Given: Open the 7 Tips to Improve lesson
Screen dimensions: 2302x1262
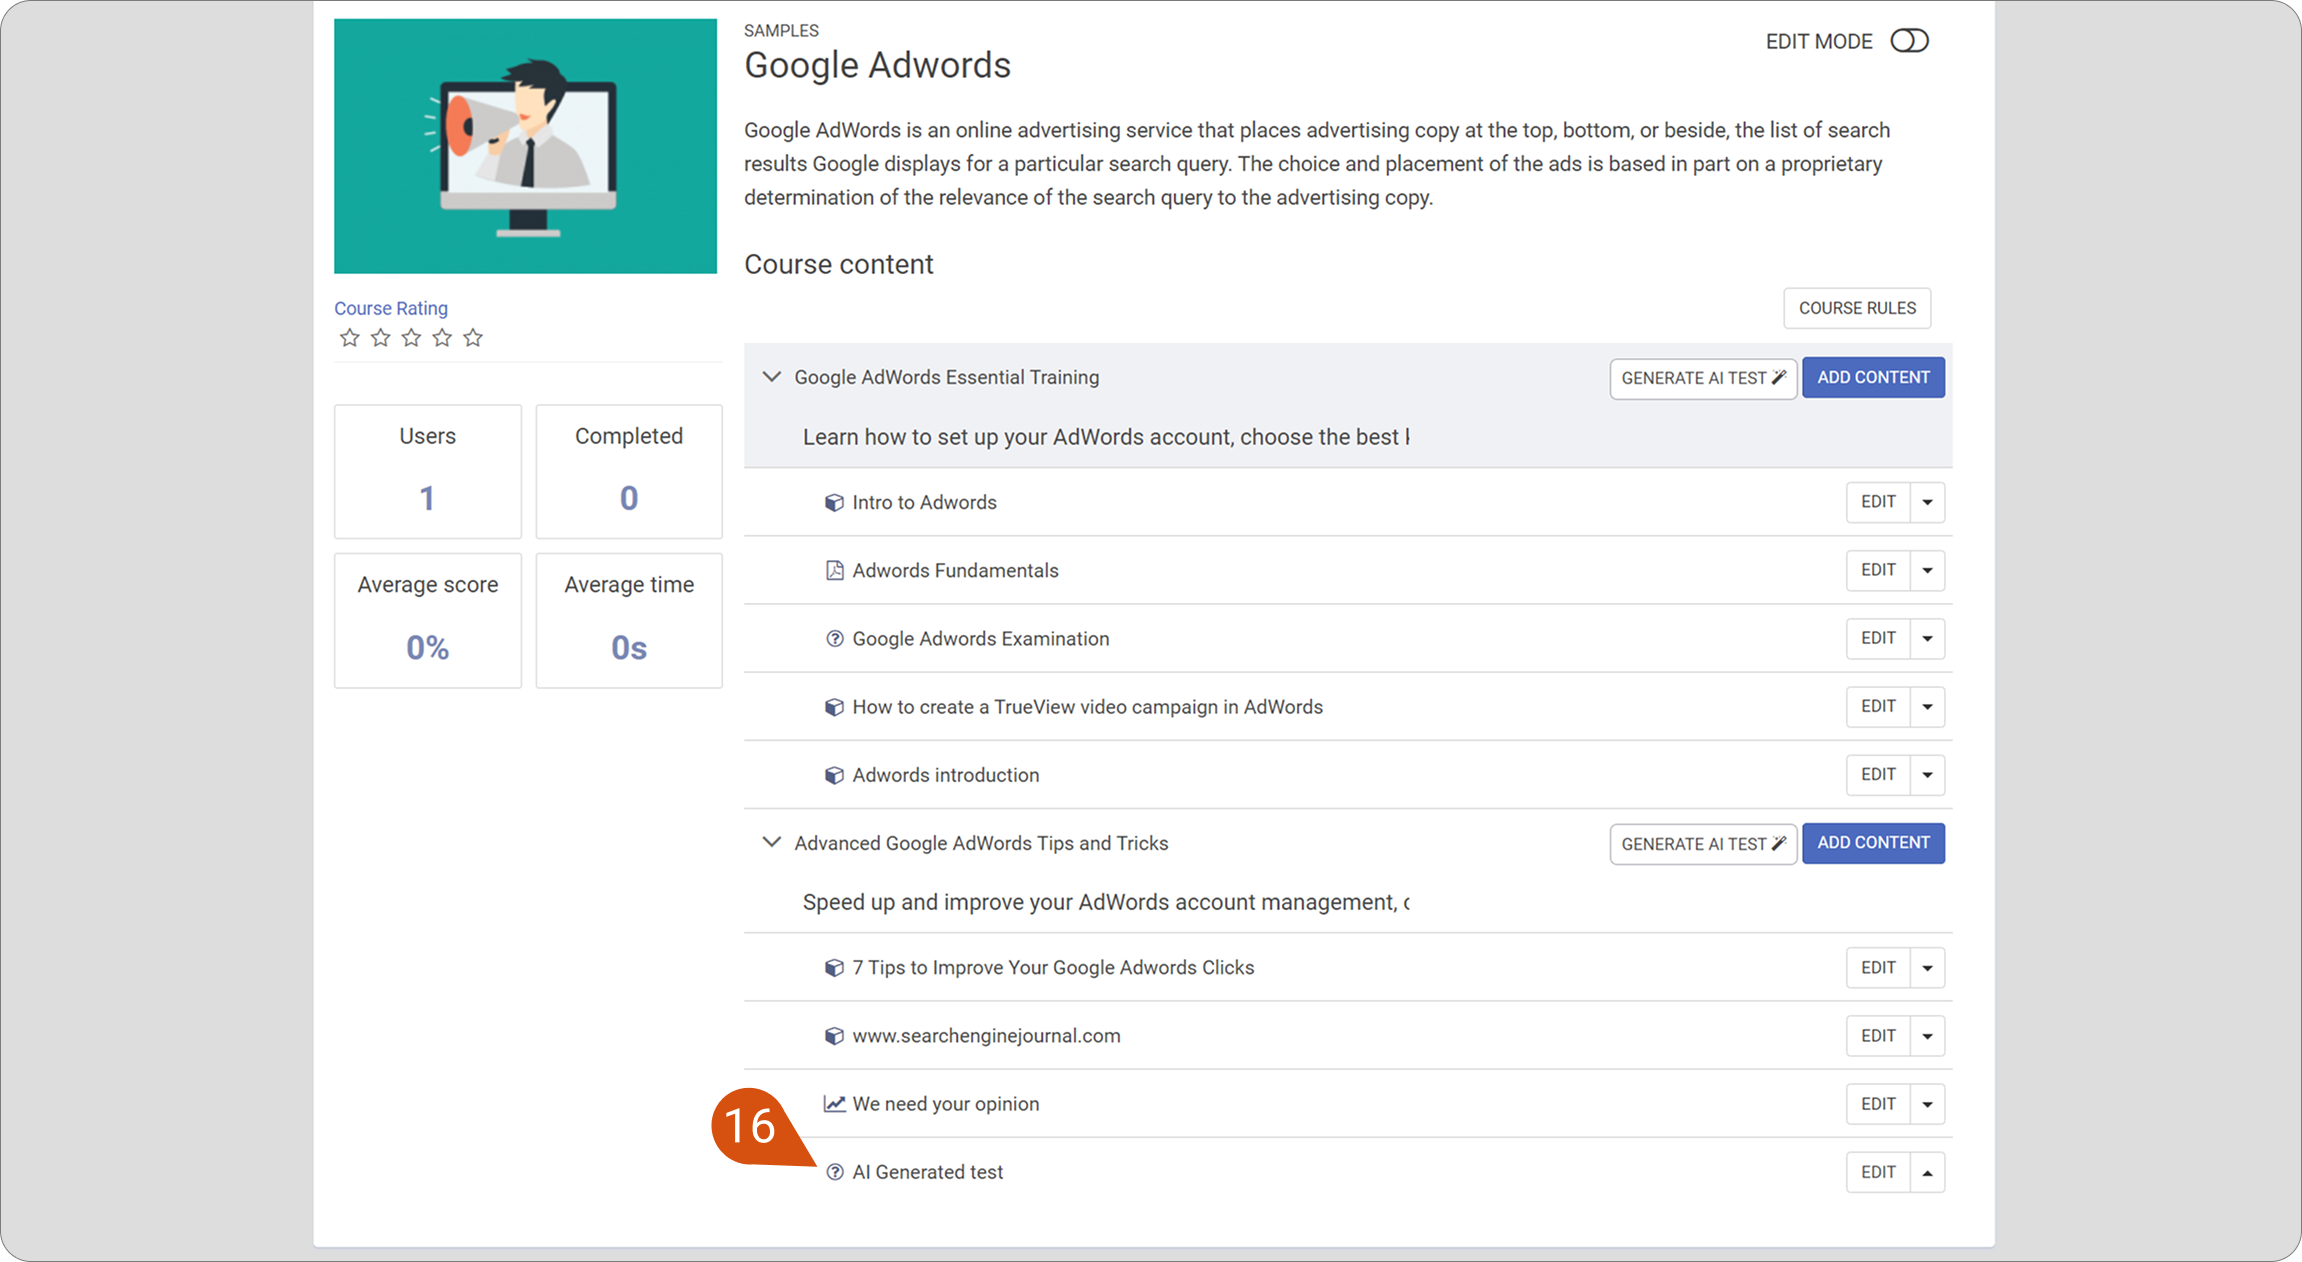Looking at the screenshot, I should tap(1053, 968).
